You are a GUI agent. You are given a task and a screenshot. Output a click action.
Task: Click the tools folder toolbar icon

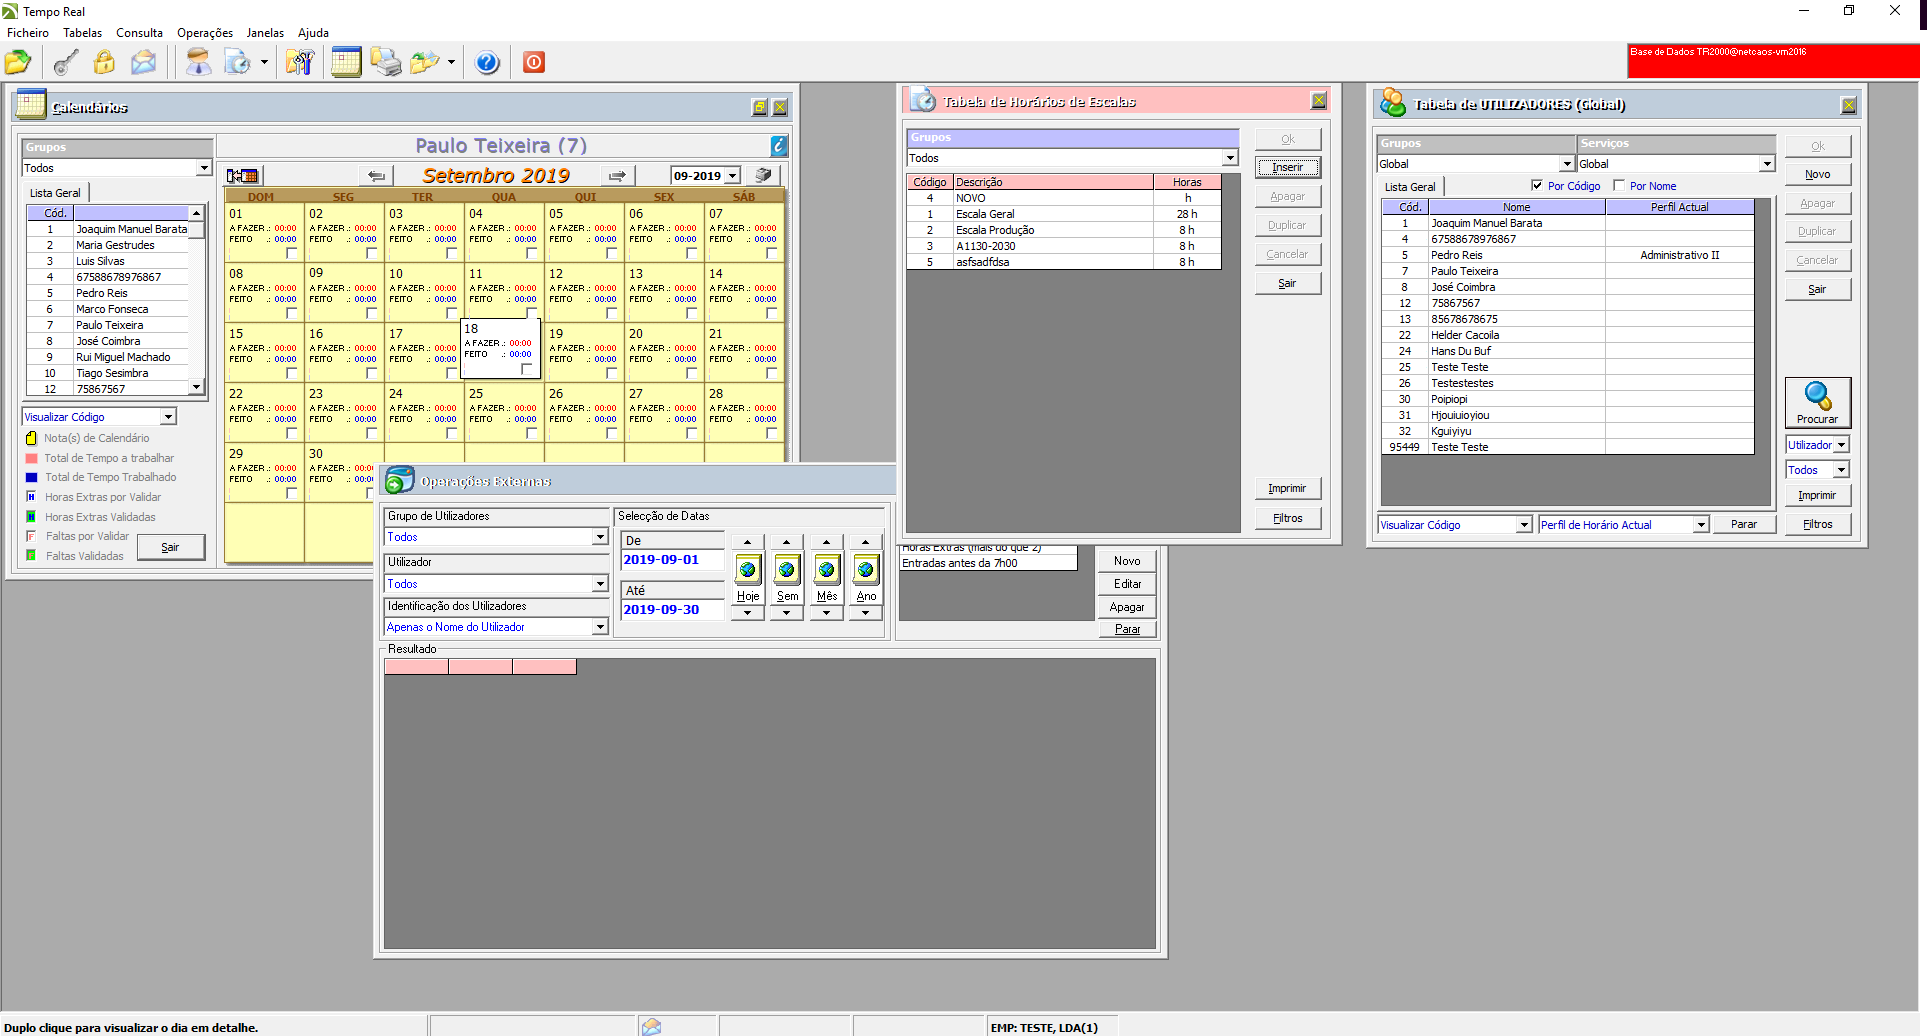pos(300,62)
